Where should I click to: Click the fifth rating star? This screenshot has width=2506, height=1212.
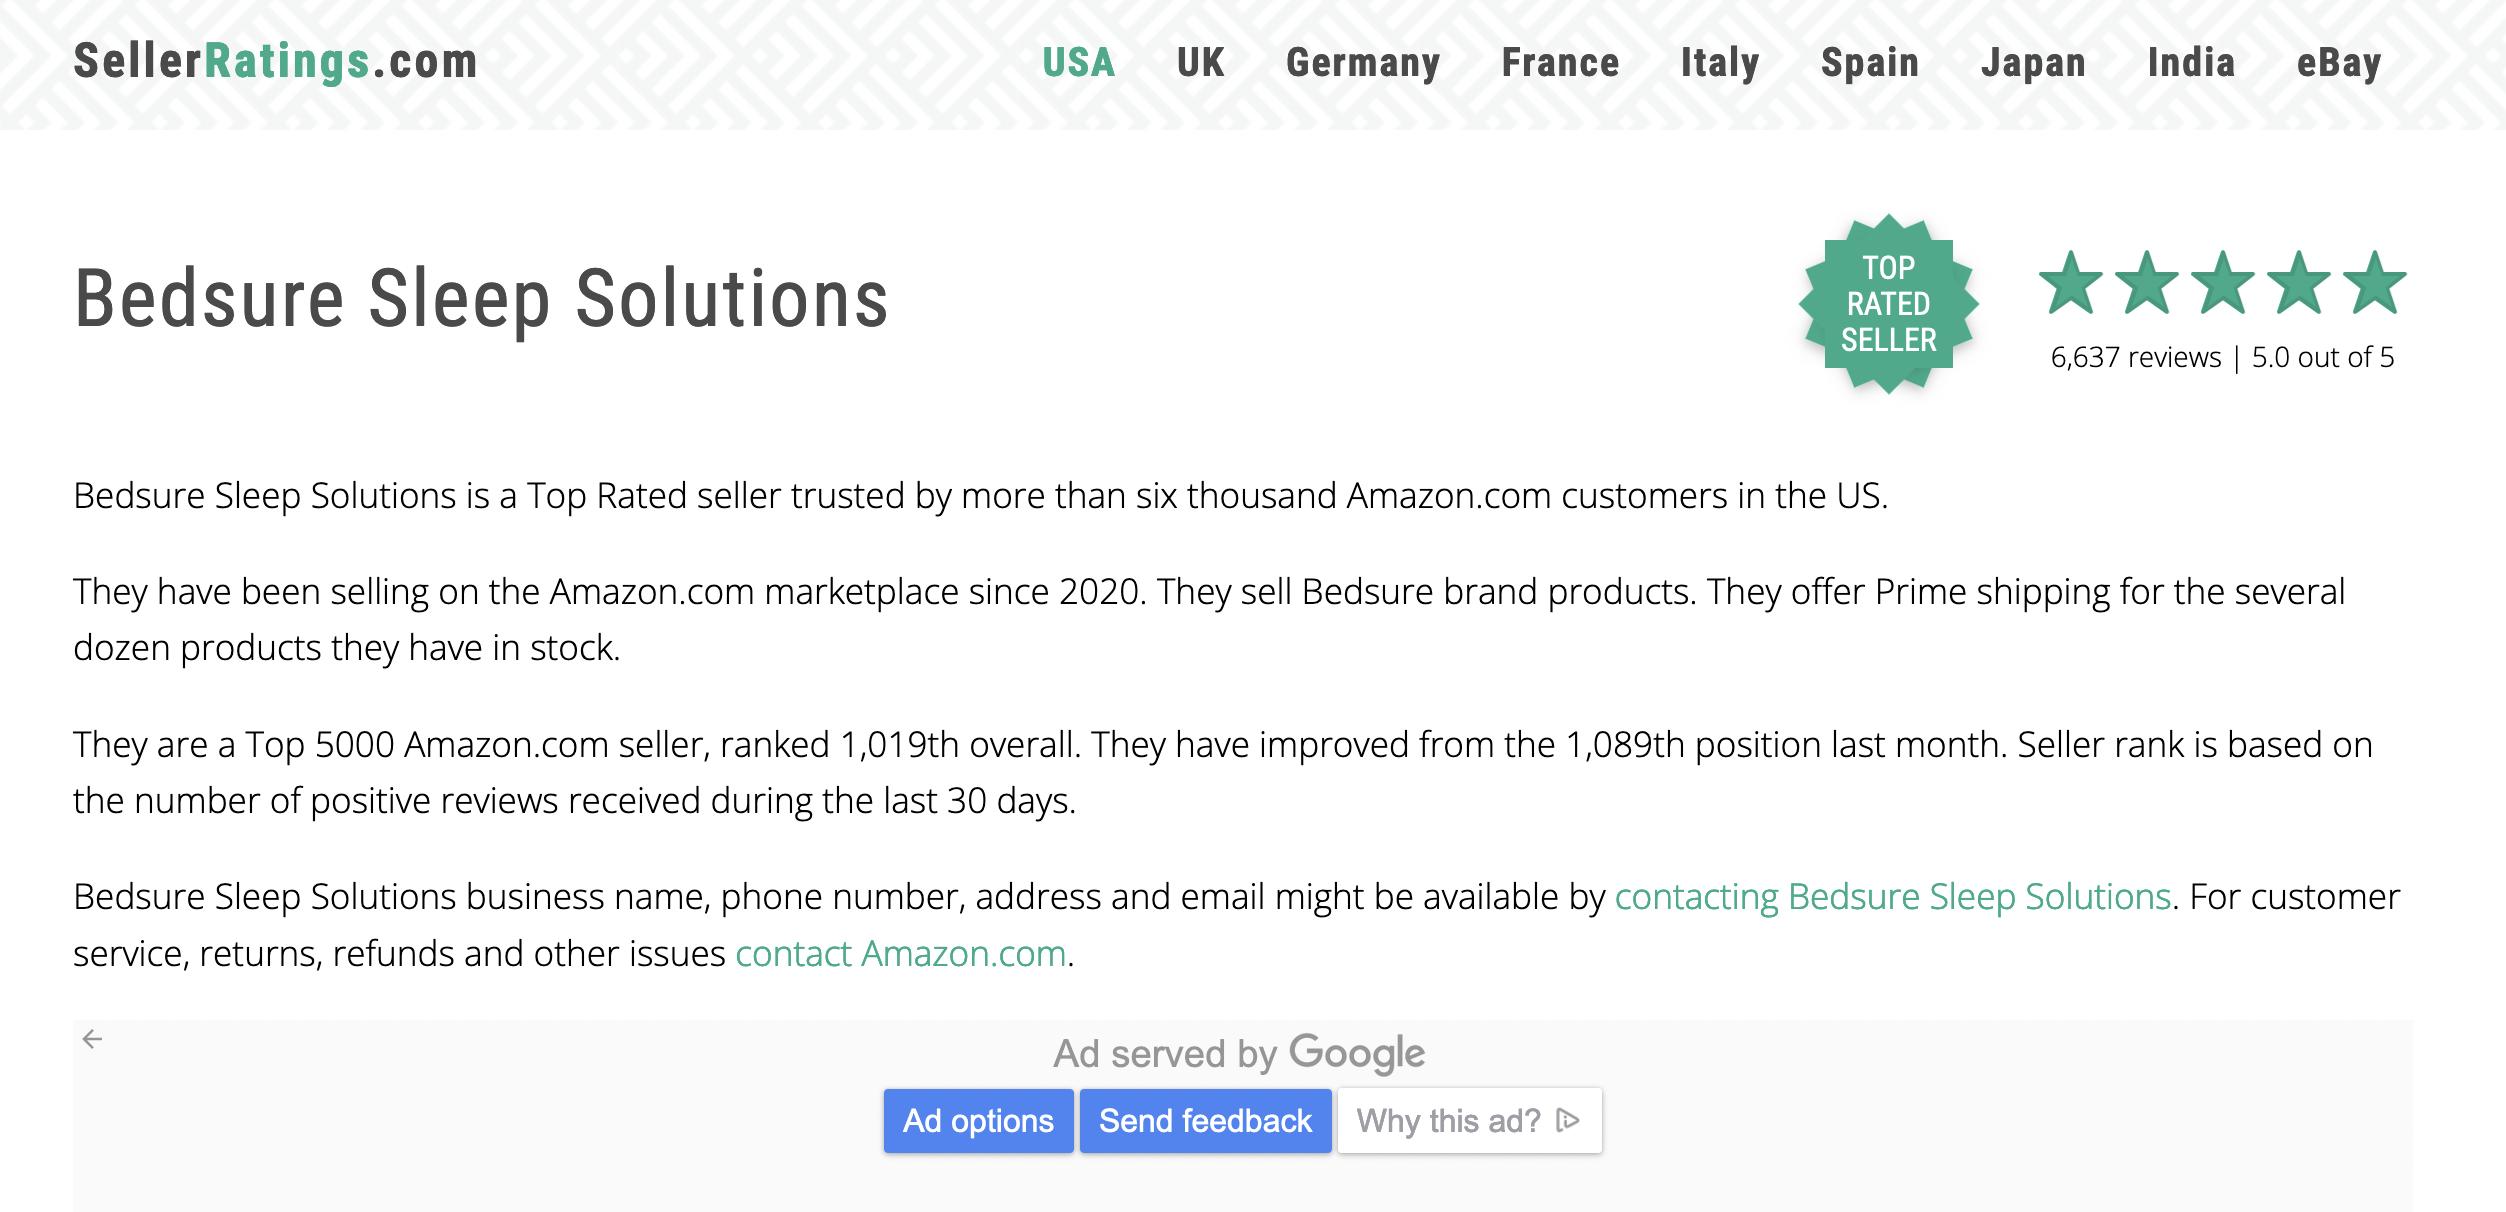[x=2375, y=283]
